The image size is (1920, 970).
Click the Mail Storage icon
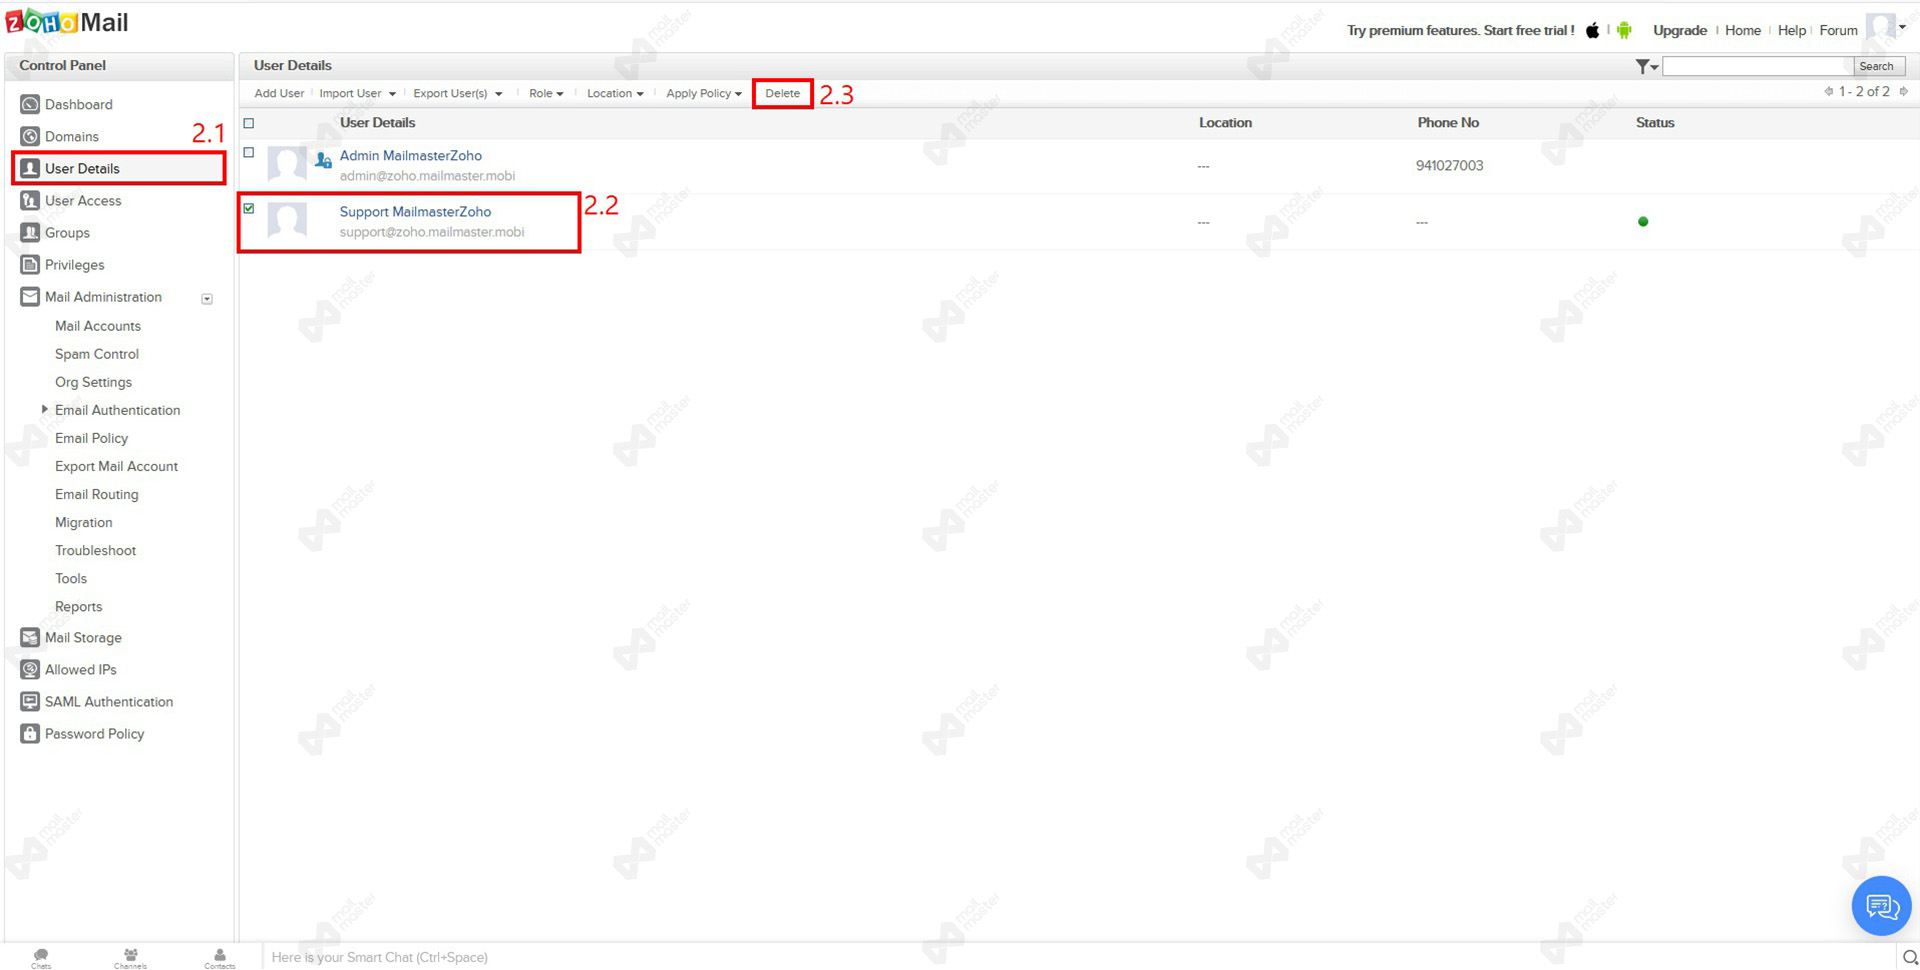[x=30, y=637]
